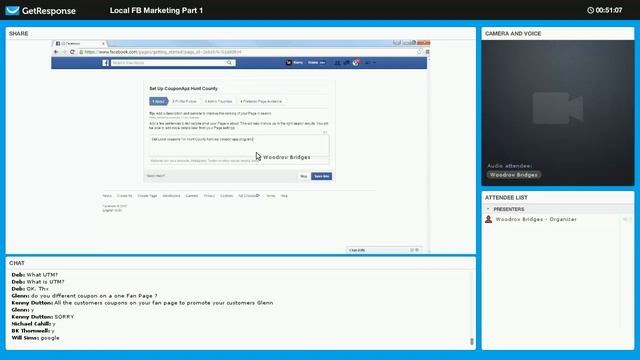Close the Facebook browser tab
This screenshot has width=640, height=360.
tap(103, 43)
